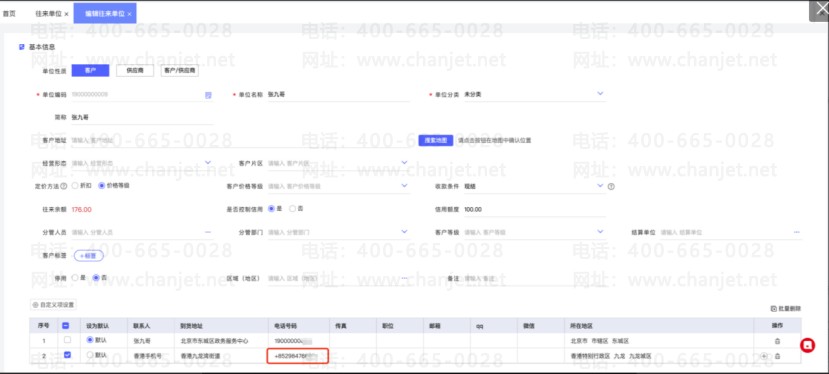Select the 编辑往来单位 tab

click(x=105, y=14)
